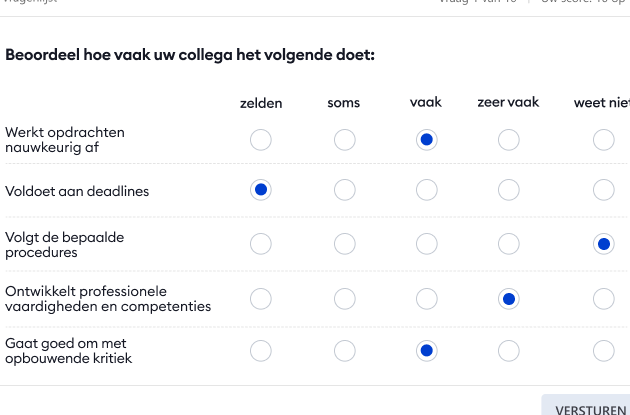Select 'zeer vaak' for Volgt de bepaalde procedures
Screen dimensions: 630x415
point(509,244)
